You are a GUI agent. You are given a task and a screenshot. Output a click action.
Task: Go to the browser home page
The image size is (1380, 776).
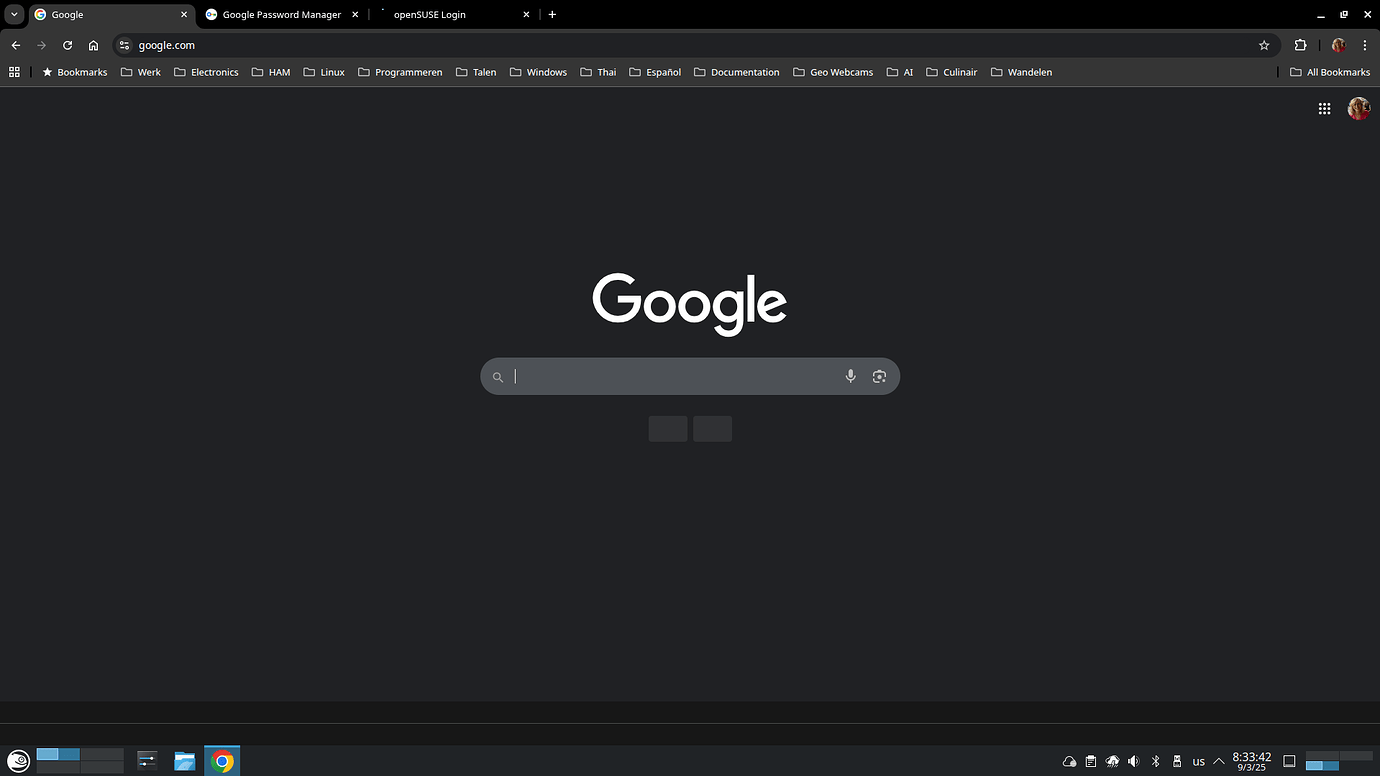click(93, 45)
